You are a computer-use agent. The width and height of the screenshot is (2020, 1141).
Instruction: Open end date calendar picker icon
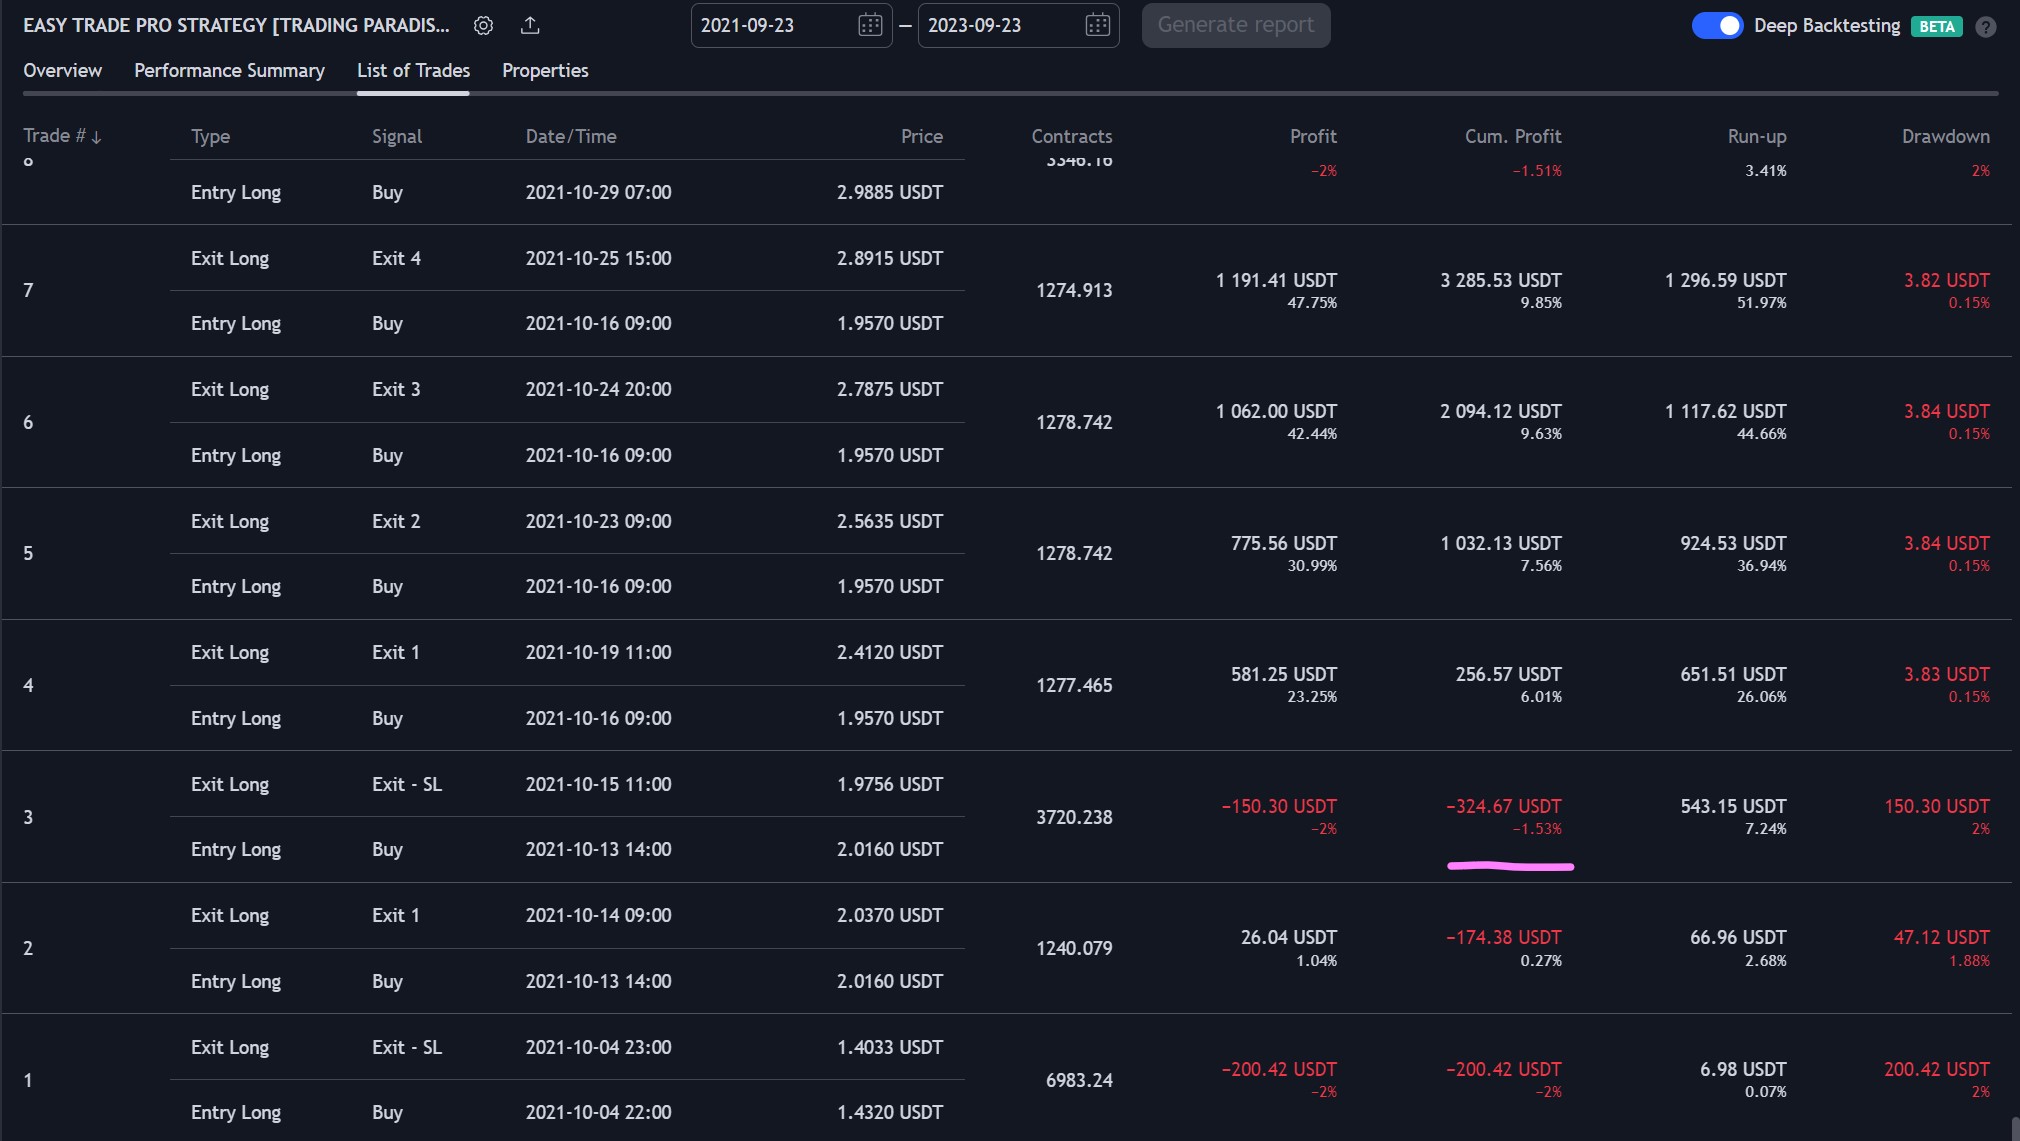click(x=1097, y=26)
